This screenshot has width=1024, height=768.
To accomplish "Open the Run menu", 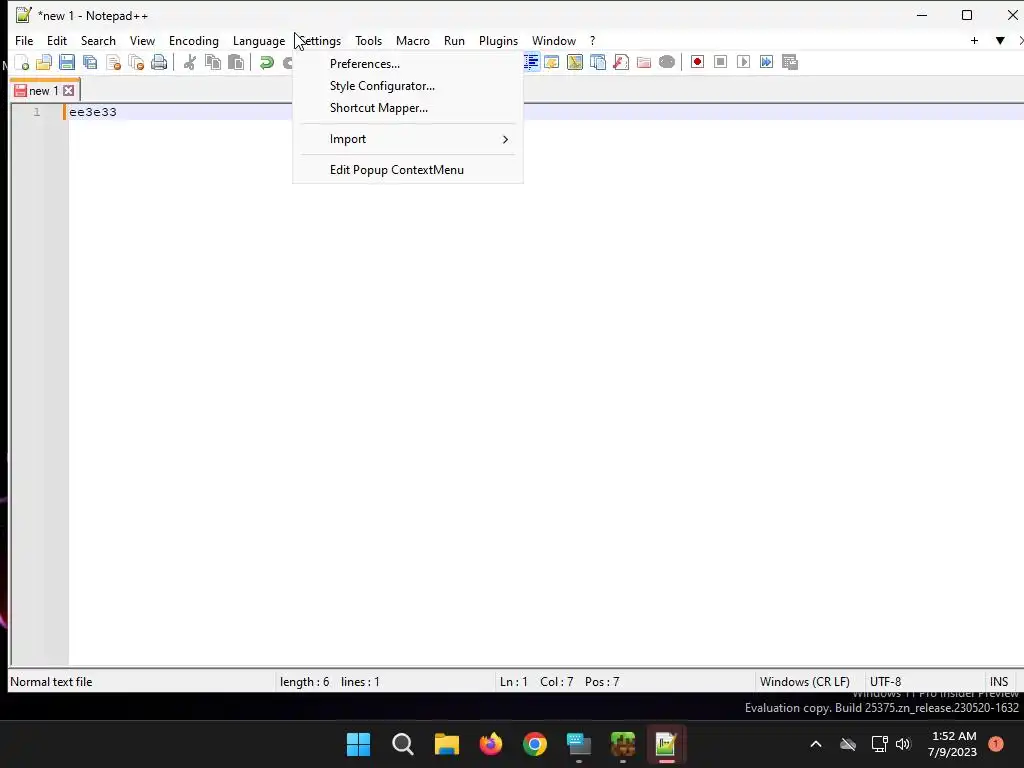I will [x=454, y=40].
